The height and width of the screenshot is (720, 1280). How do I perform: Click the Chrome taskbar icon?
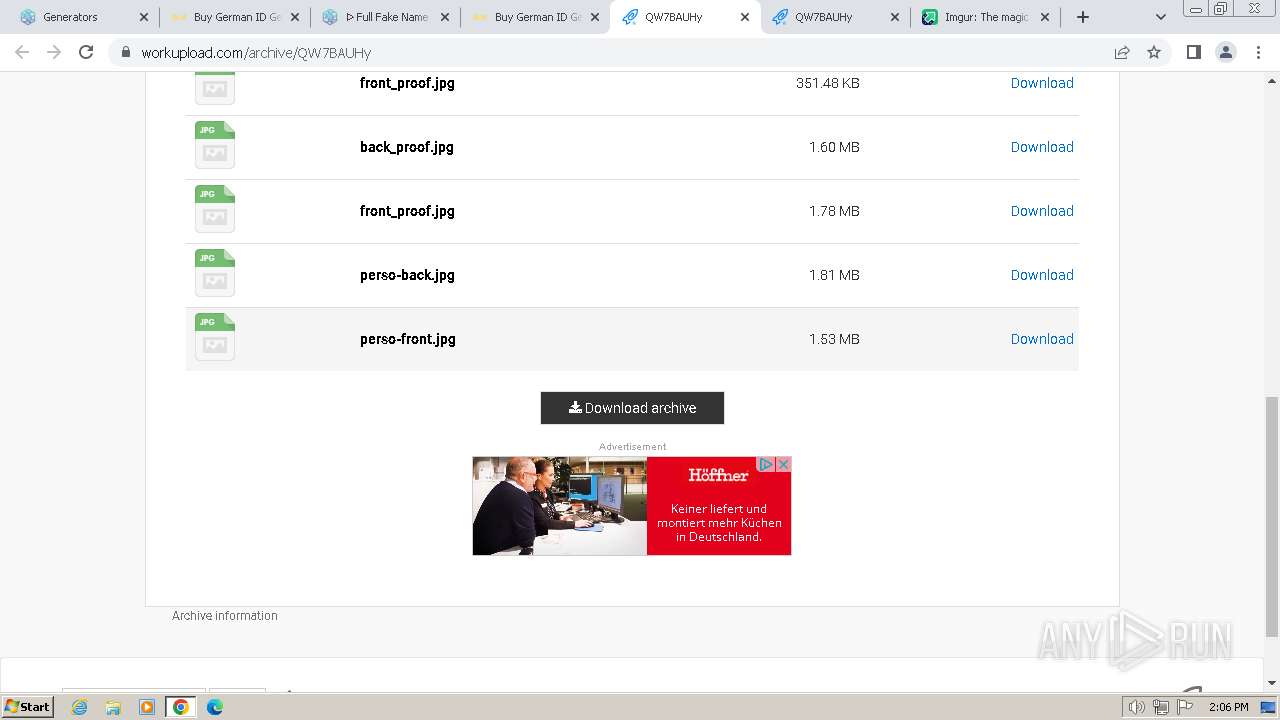click(181, 707)
